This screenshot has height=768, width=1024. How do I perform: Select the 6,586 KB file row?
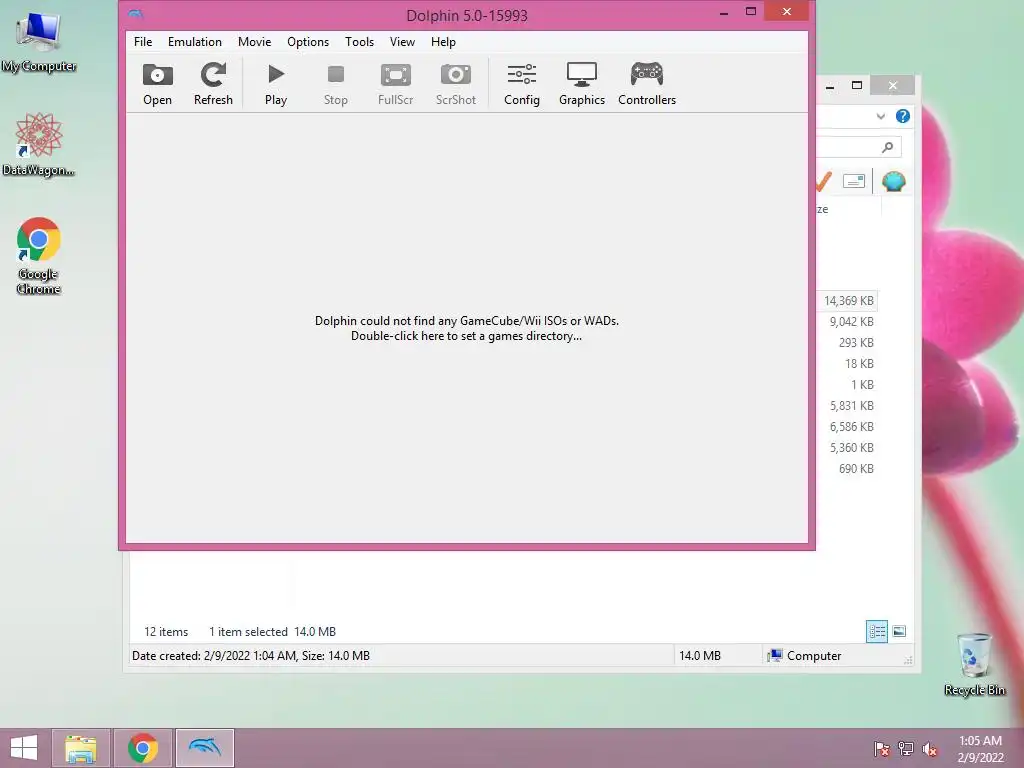[x=847, y=426]
